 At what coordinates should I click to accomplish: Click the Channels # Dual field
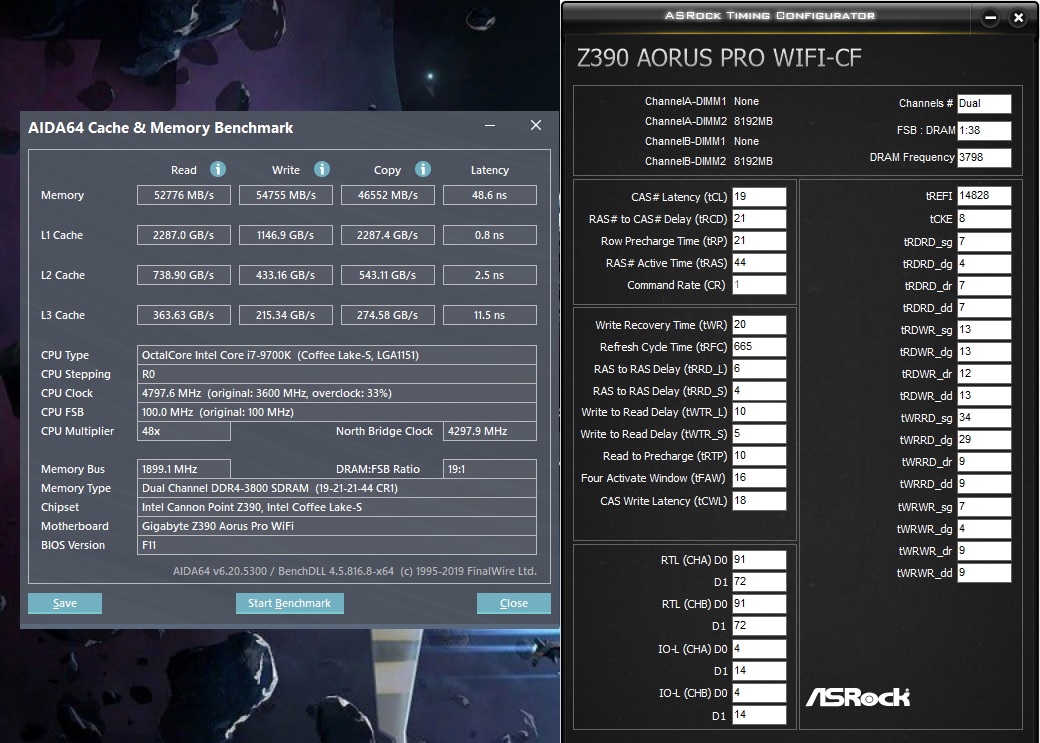pyautogui.click(x=984, y=103)
